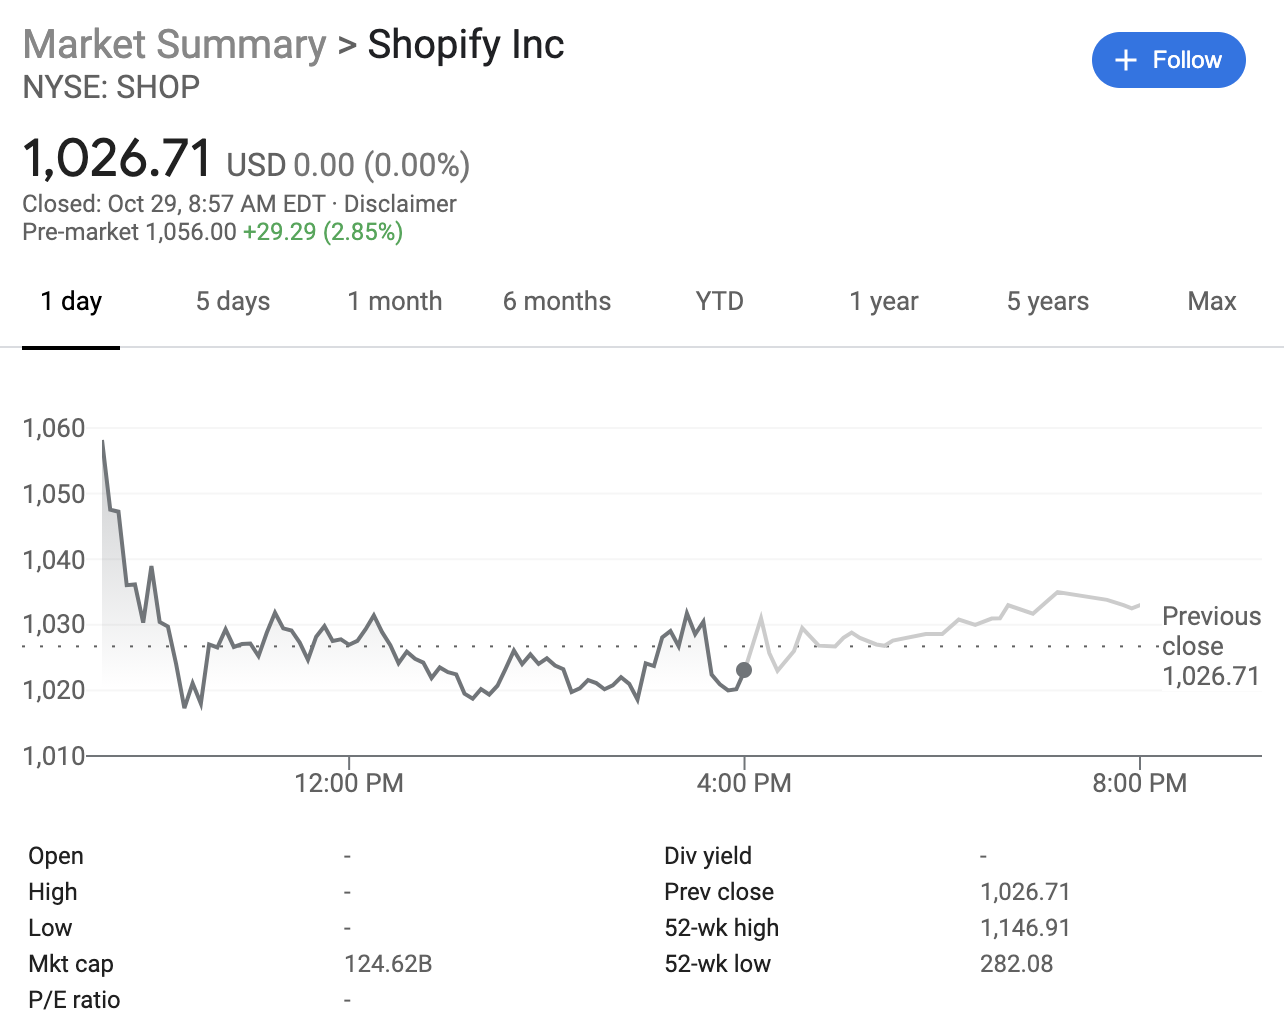Click the 52-wk high value

[x=1025, y=928]
